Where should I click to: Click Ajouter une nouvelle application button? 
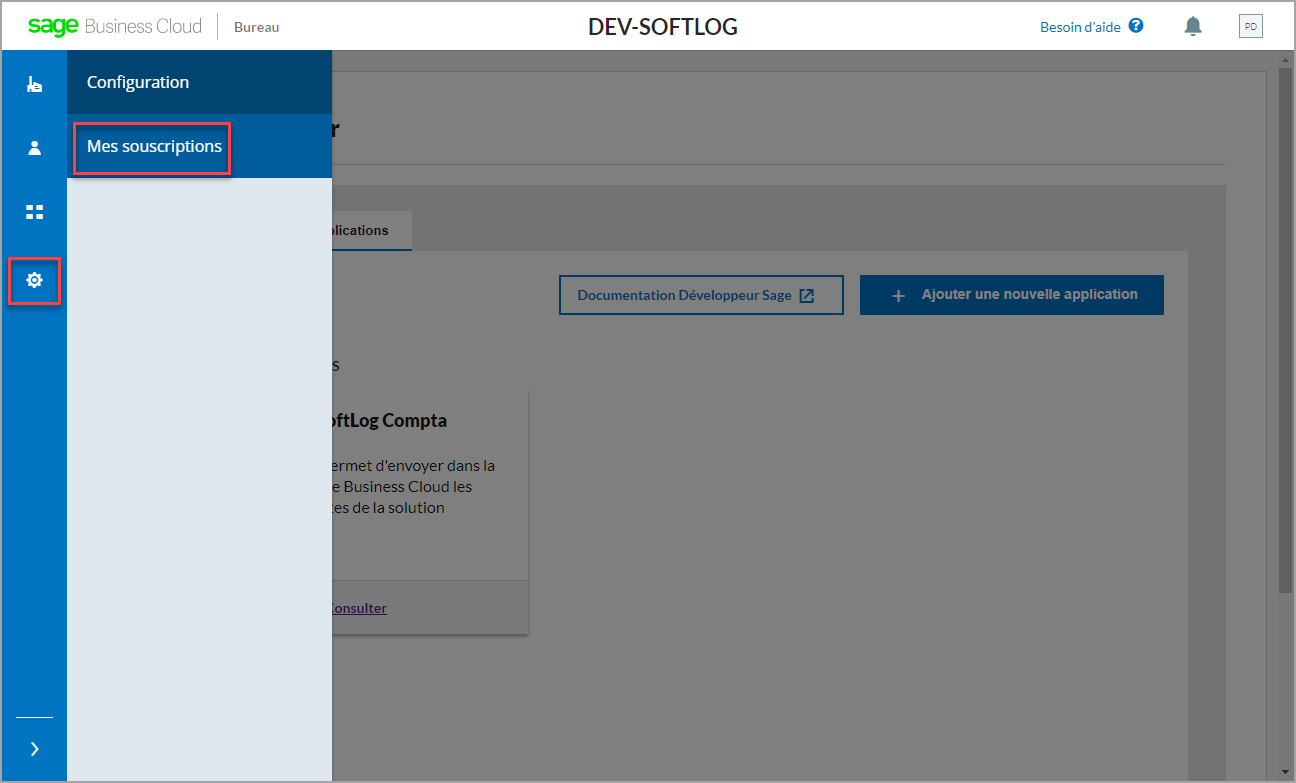point(1012,295)
